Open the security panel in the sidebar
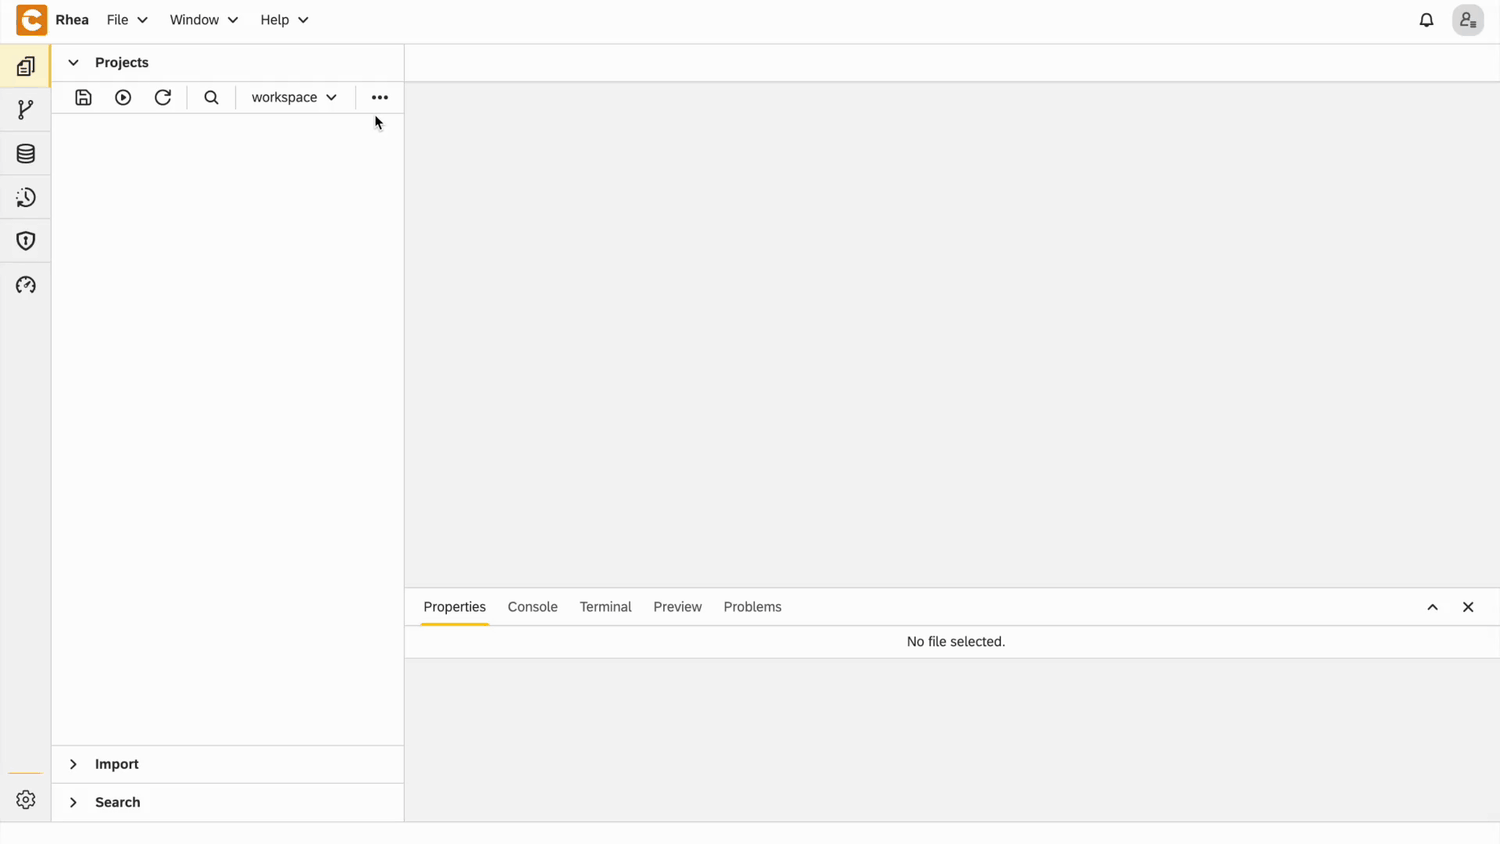The width and height of the screenshot is (1500, 844). pyautogui.click(x=25, y=240)
